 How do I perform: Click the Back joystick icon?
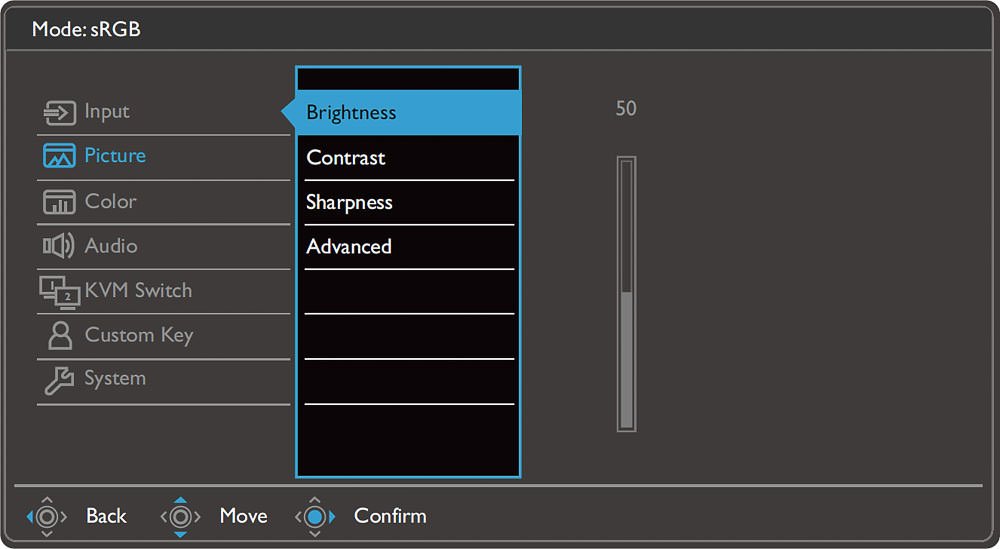point(47,516)
